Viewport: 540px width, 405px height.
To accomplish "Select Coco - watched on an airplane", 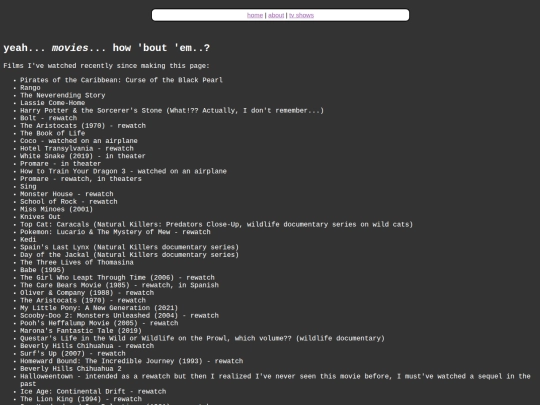I will point(79,141).
